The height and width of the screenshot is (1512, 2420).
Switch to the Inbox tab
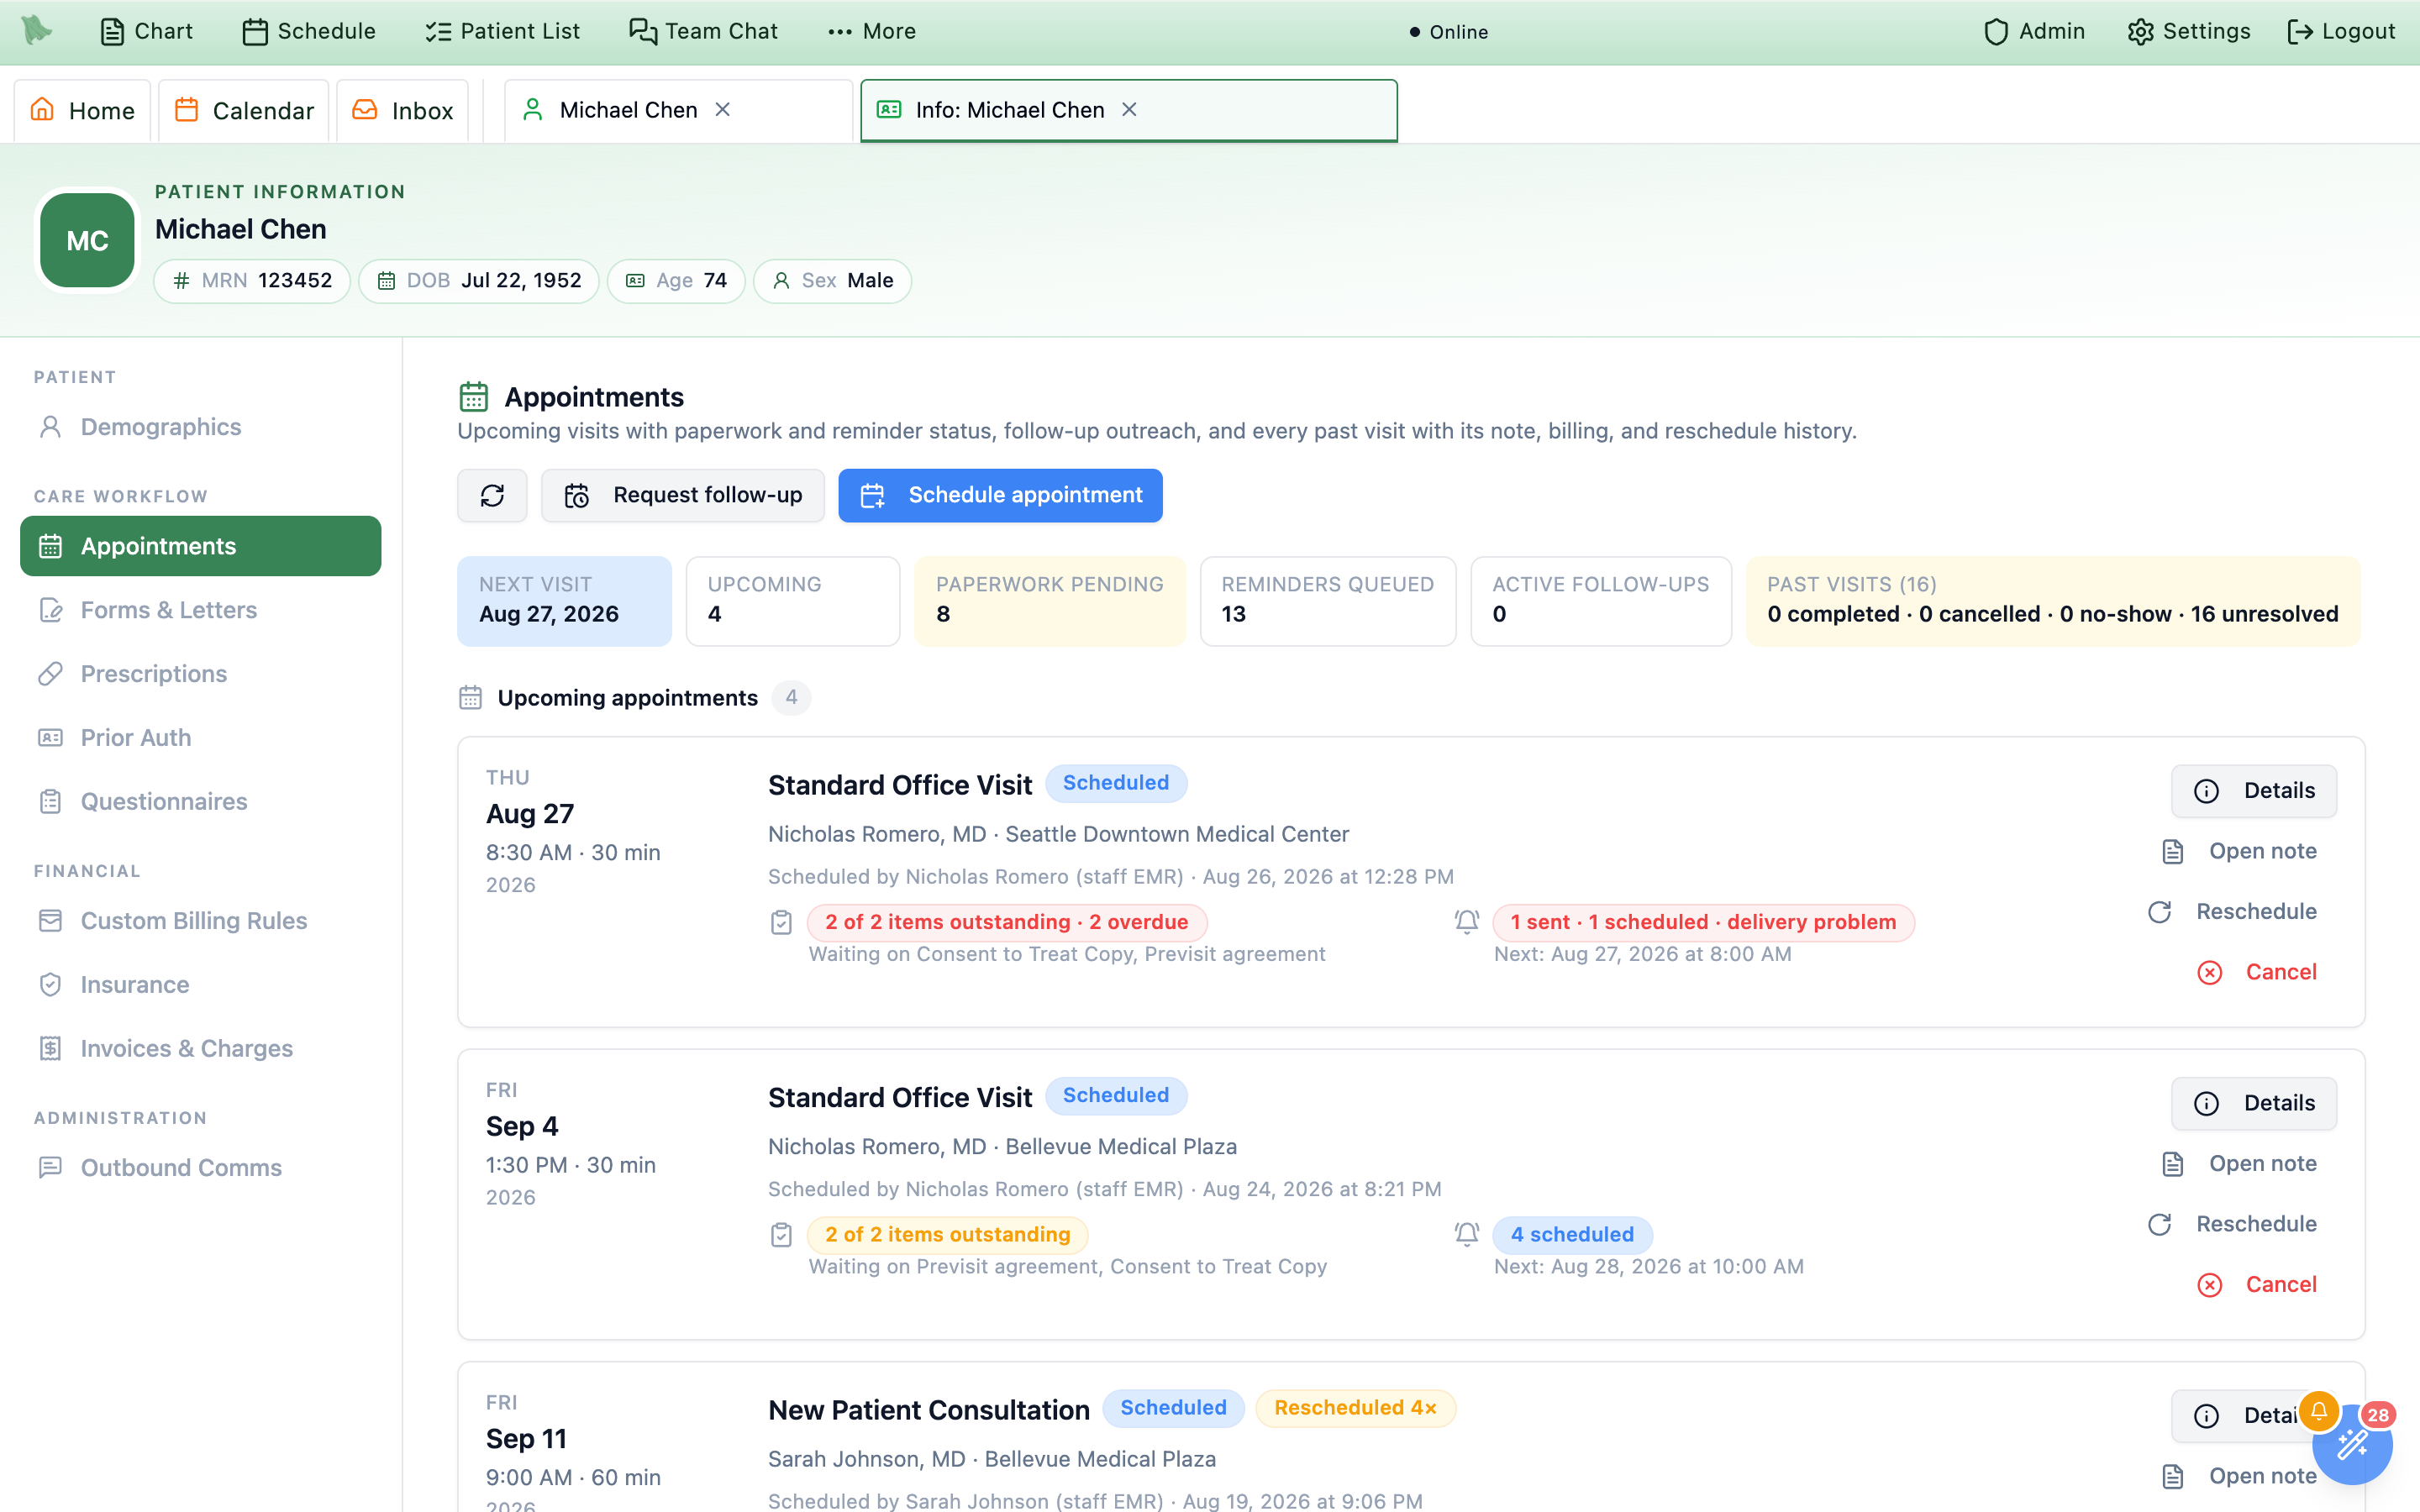tap(403, 110)
